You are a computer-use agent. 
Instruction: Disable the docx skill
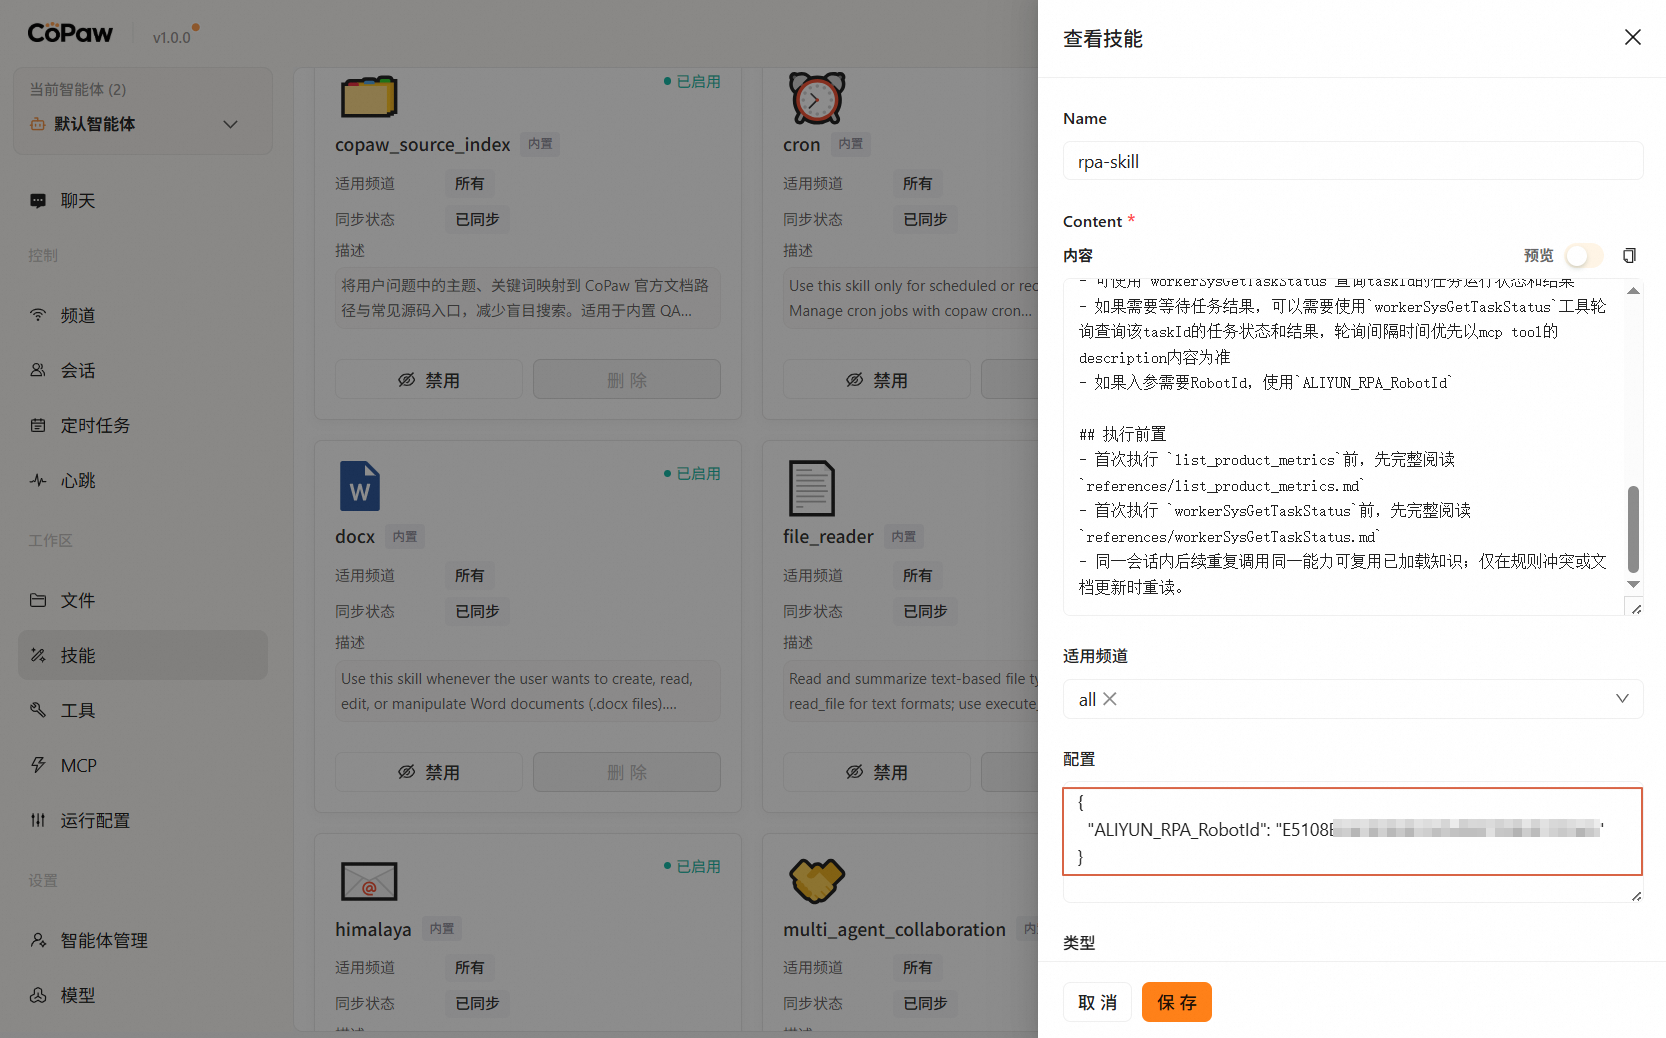[x=428, y=772]
